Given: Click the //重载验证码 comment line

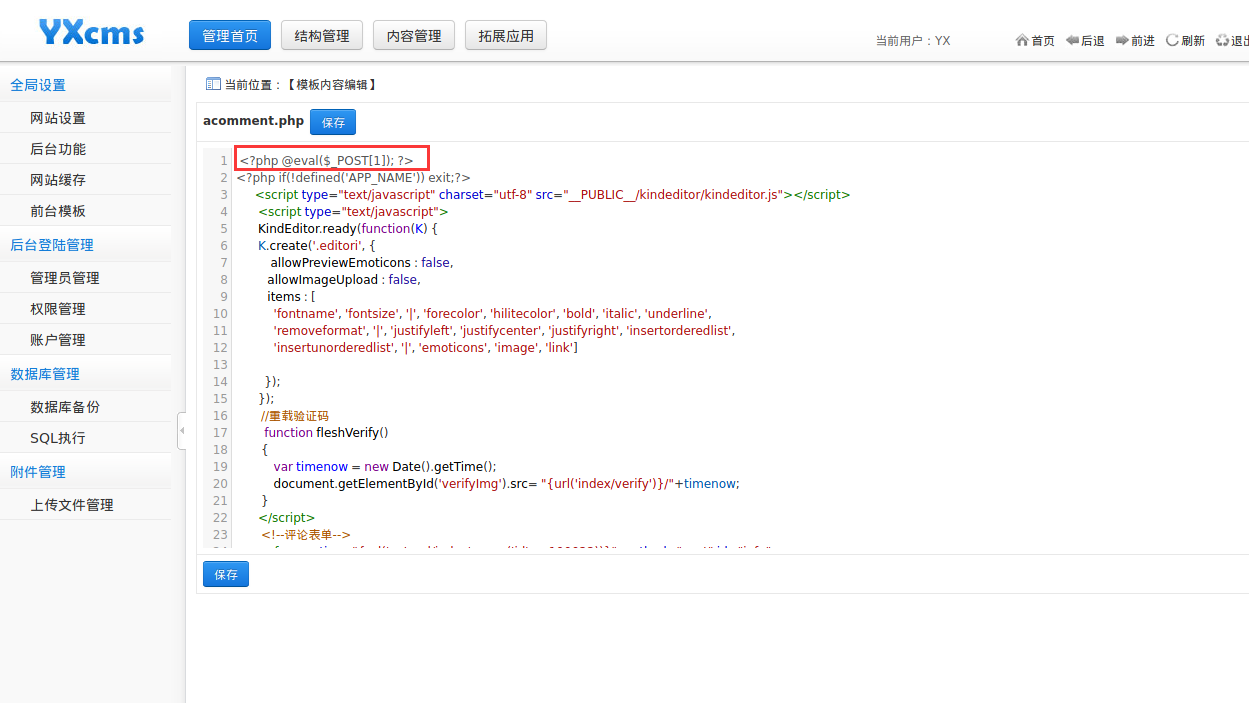Looking at the screenshot, I should click(294, 415).
